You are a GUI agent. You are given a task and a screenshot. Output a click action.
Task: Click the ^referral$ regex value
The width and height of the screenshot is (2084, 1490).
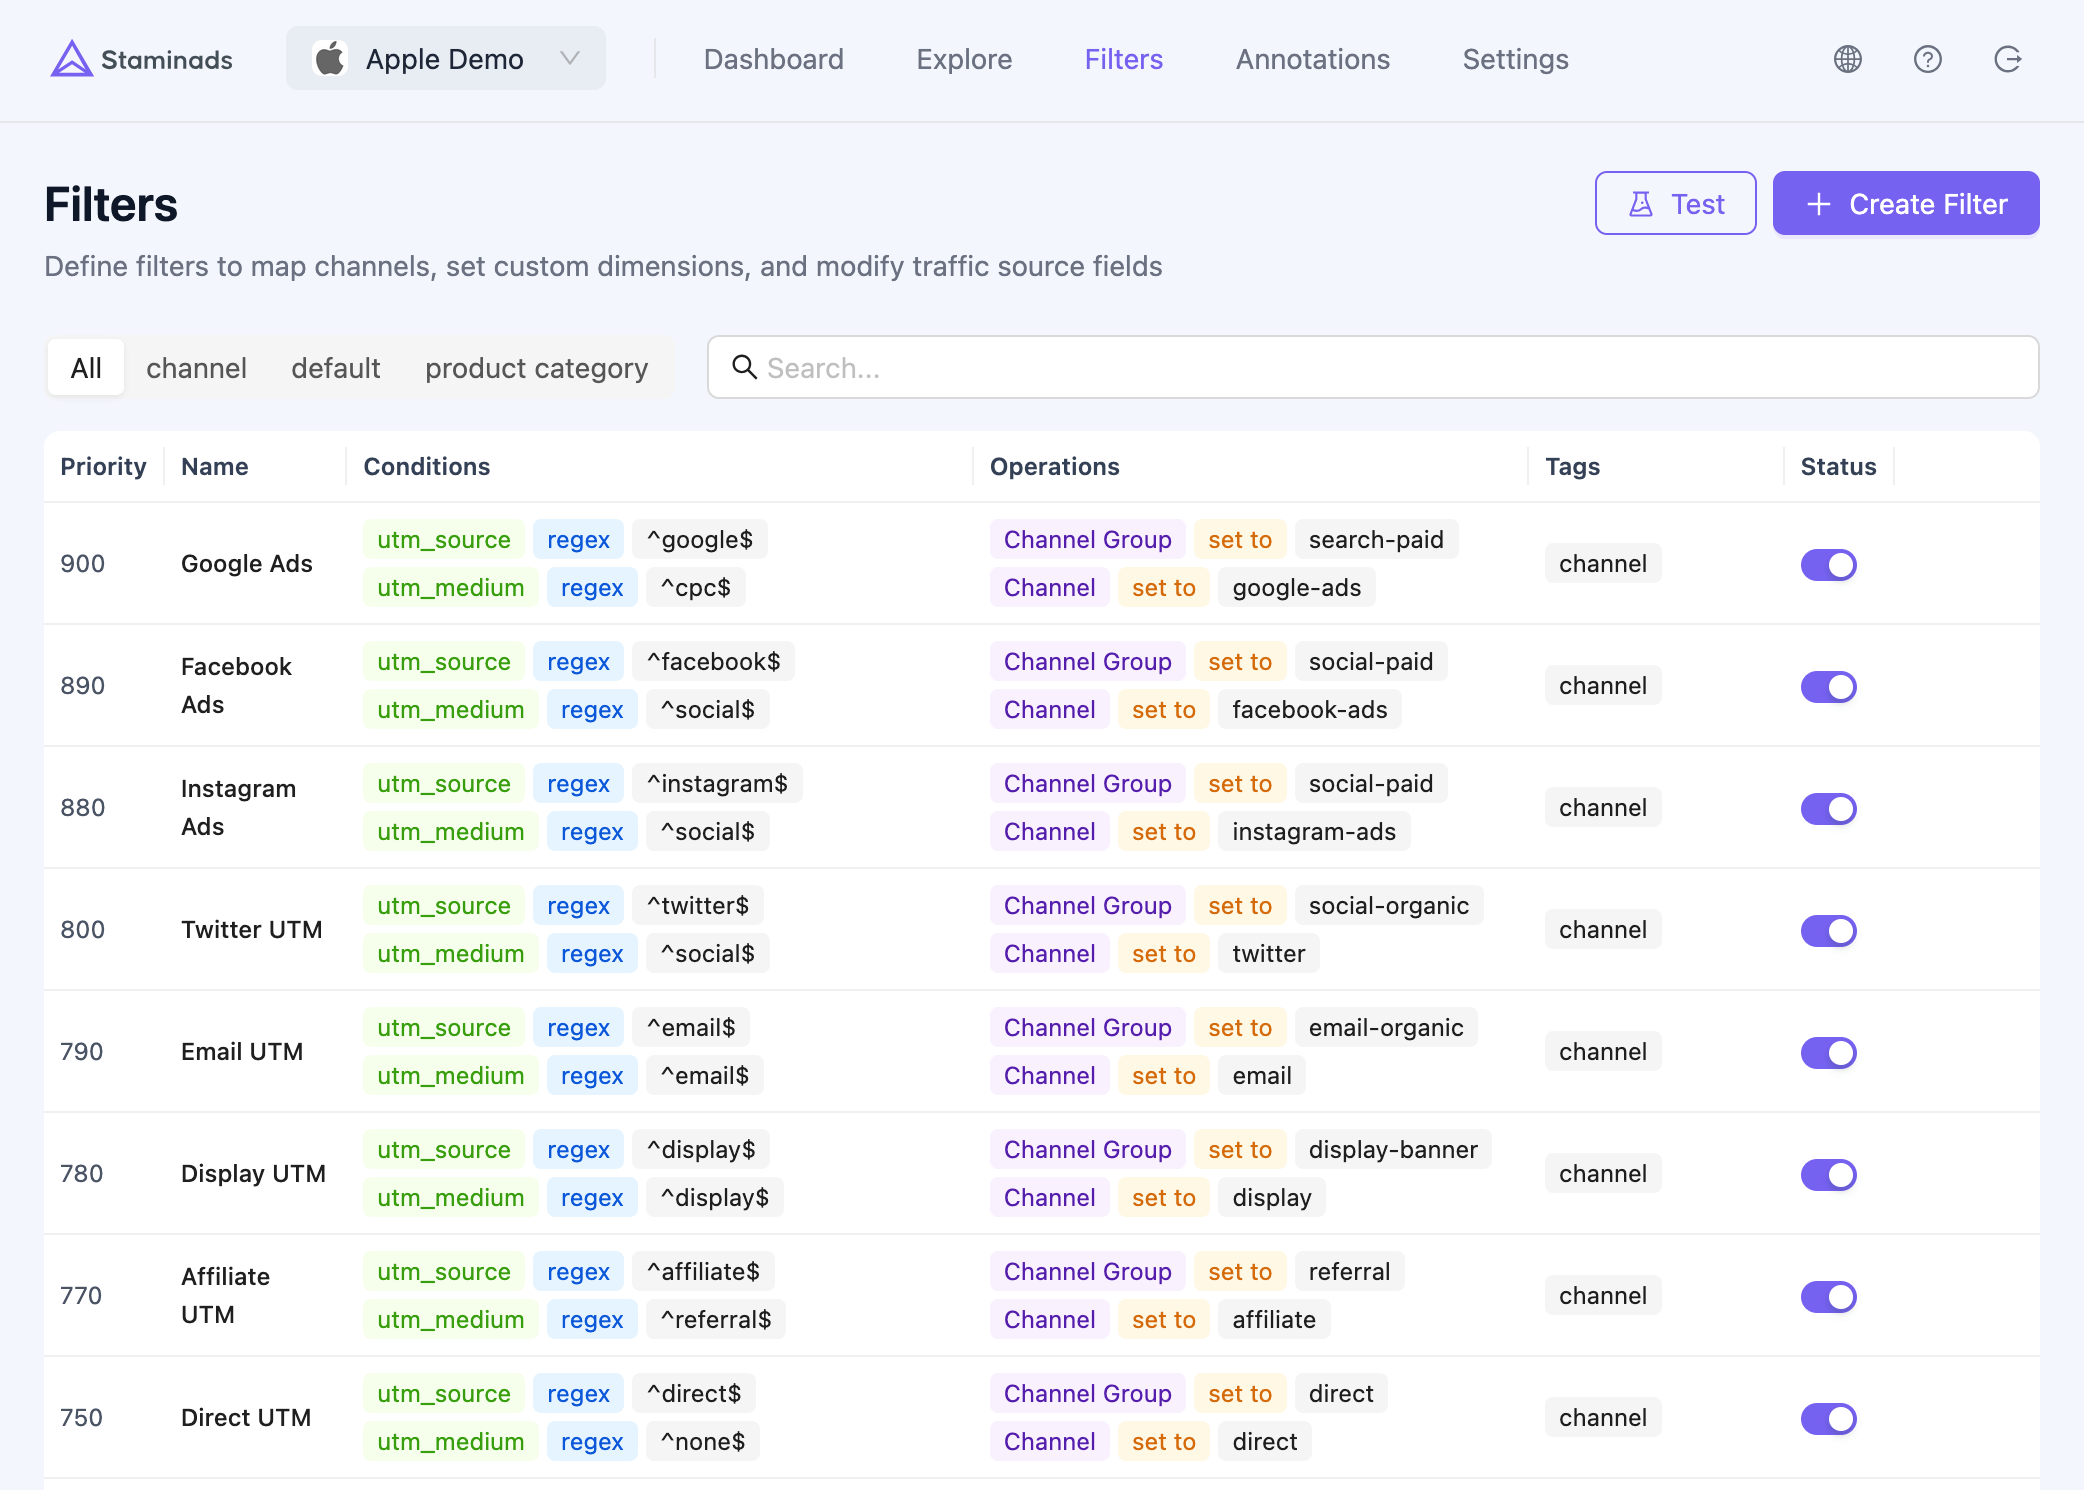click(x=716, y=1320)
